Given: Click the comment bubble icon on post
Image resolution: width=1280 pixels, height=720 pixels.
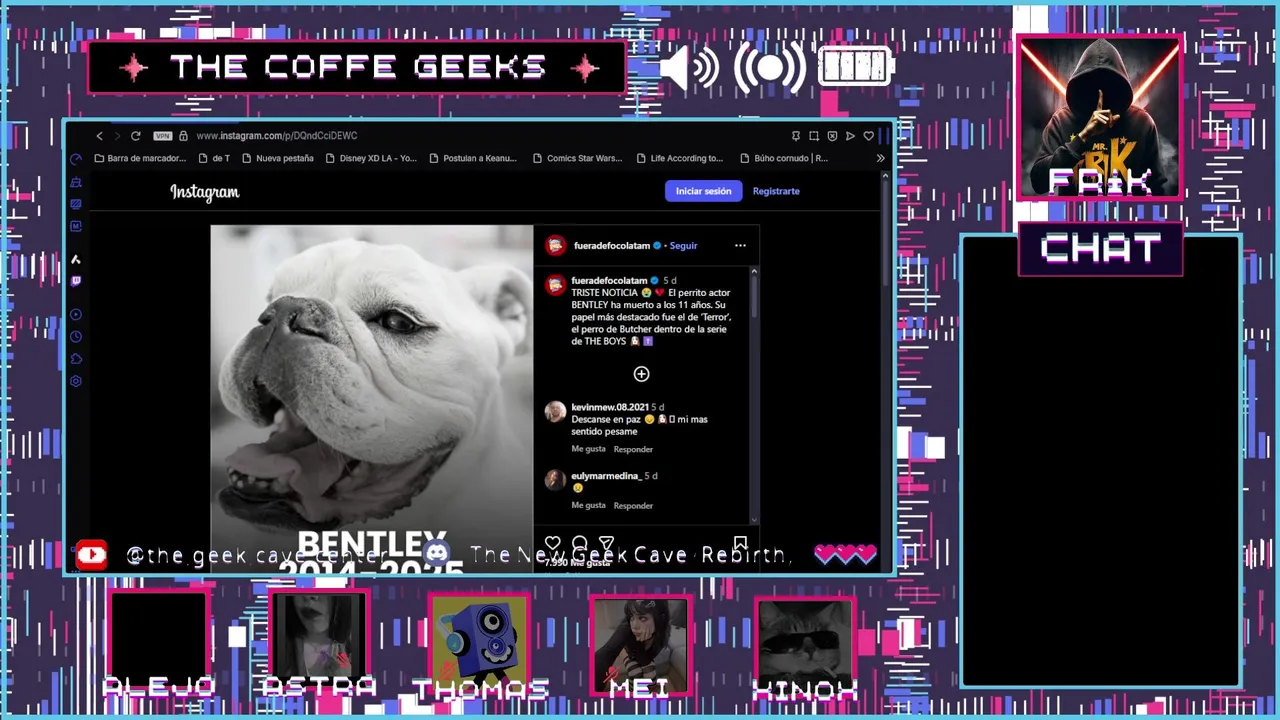Looking at the screenshot, I should coord(579,544).
